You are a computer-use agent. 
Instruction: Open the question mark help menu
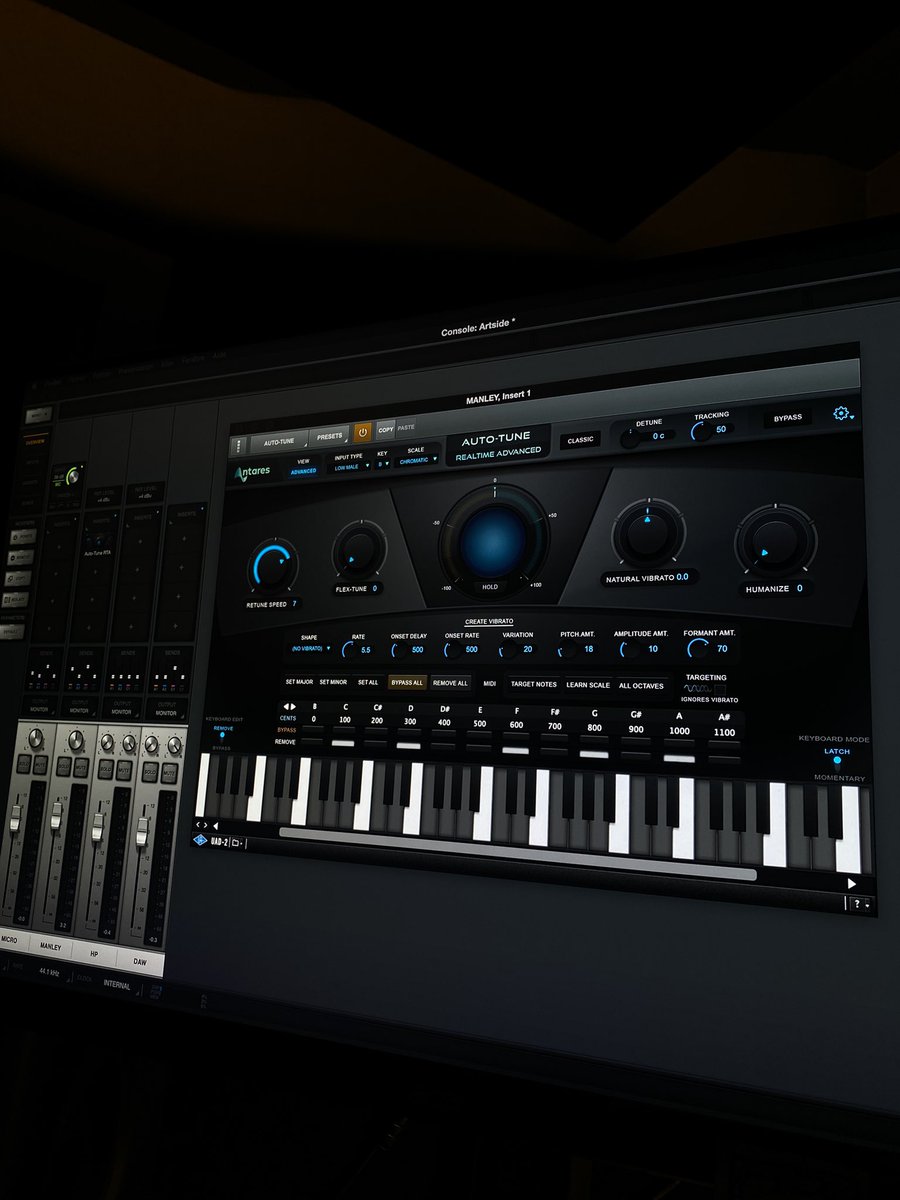[x=860, y=903]
